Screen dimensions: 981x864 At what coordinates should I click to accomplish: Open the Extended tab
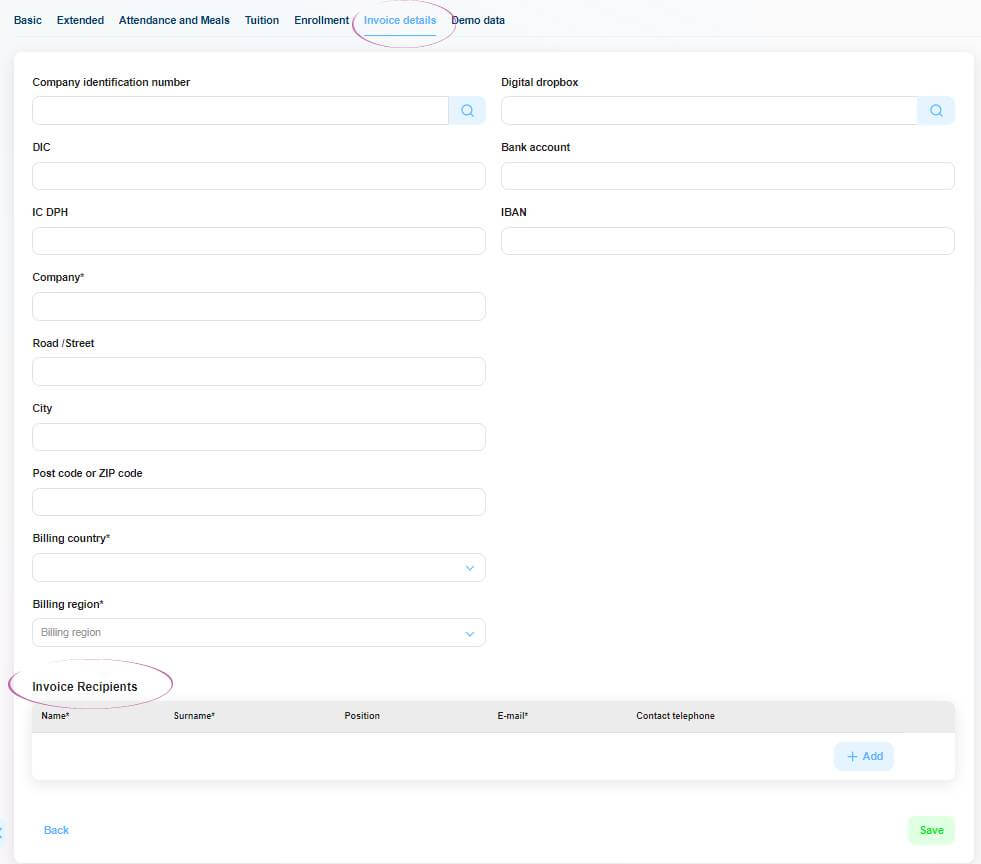pyautogui.click(x=80, y=20)
